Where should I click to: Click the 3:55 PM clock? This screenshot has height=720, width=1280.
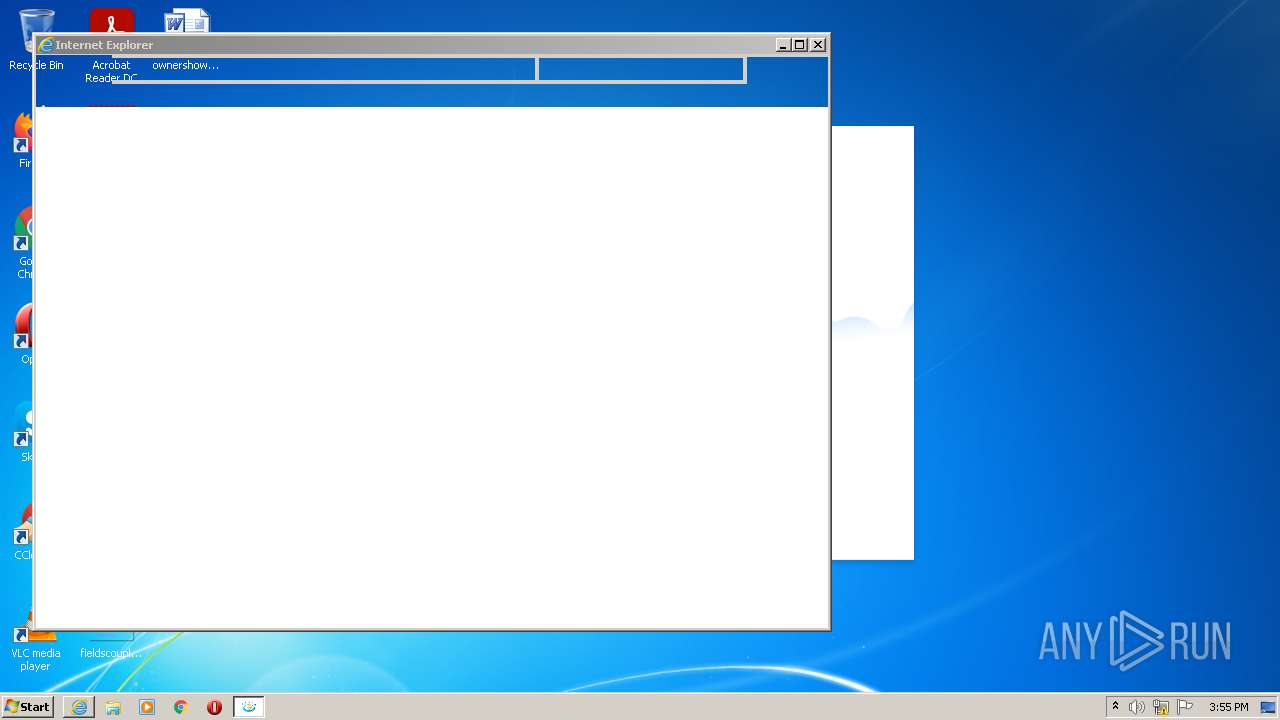tap(1228, 707)
